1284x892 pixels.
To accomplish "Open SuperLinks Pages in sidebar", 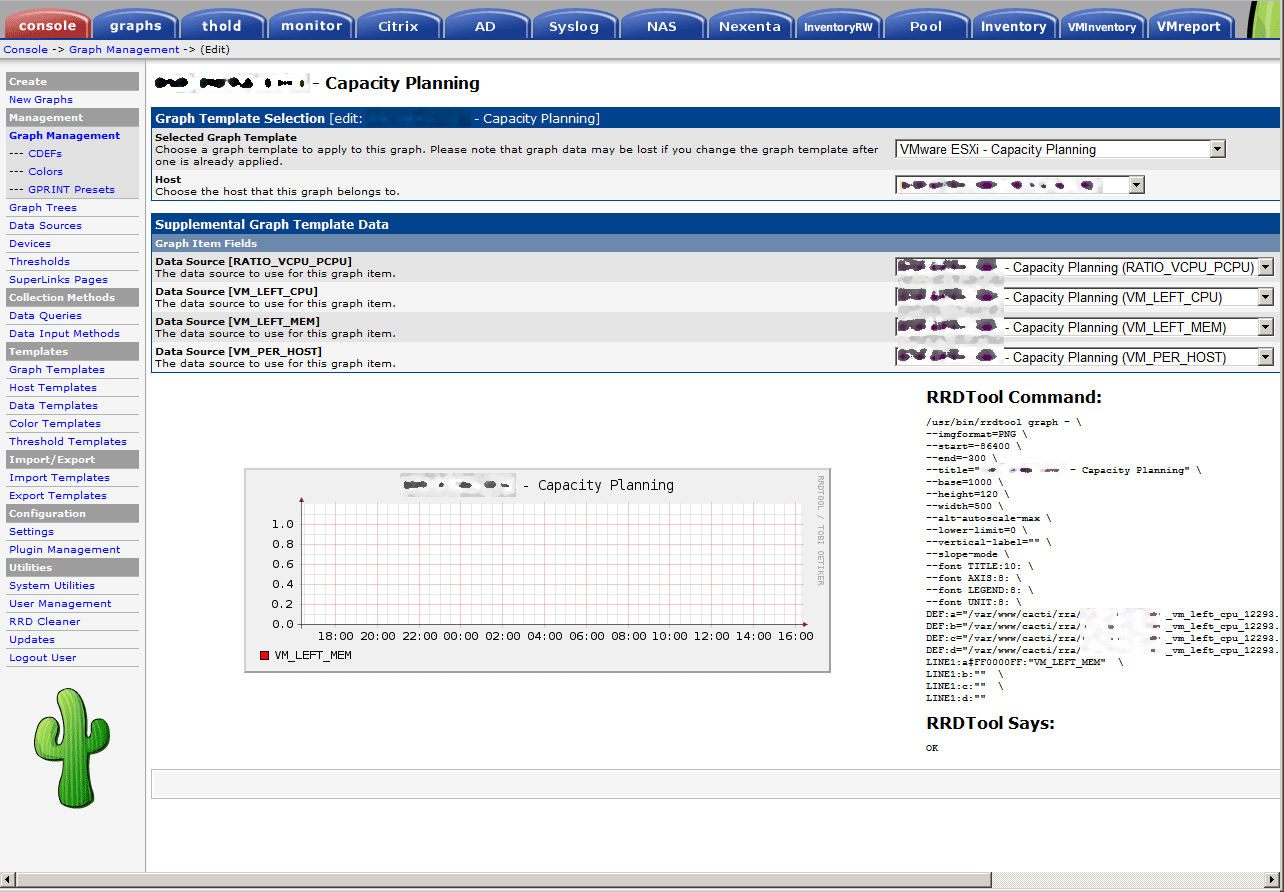I will tap(58, 280).
